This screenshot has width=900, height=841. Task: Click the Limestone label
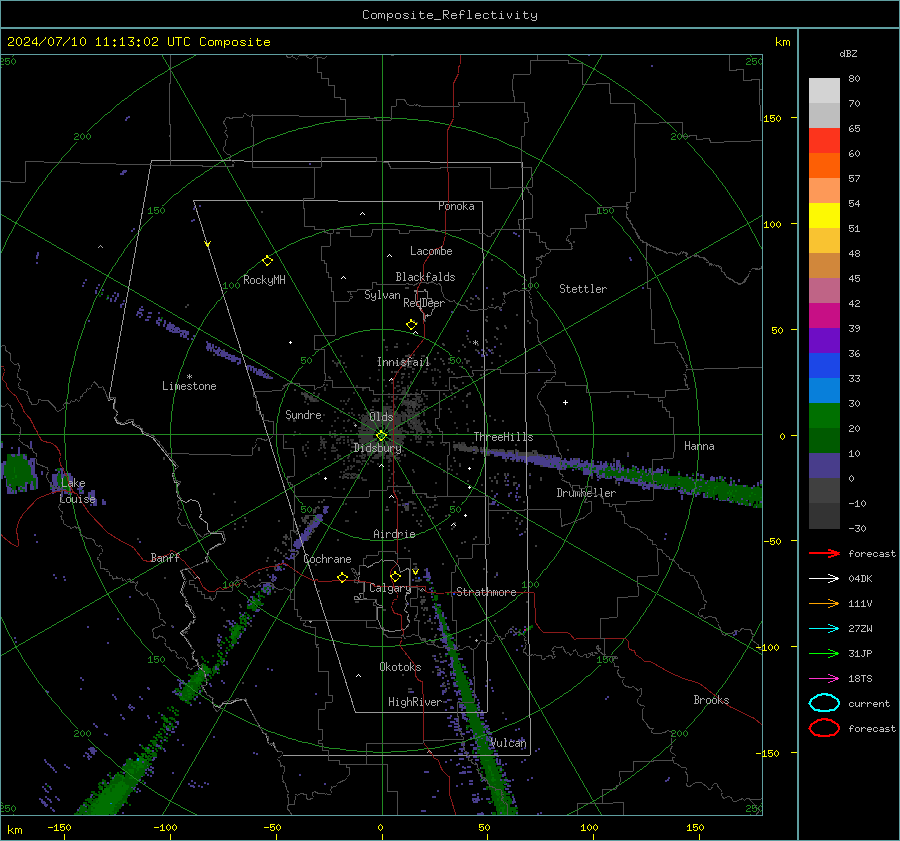tap(189, 386)
